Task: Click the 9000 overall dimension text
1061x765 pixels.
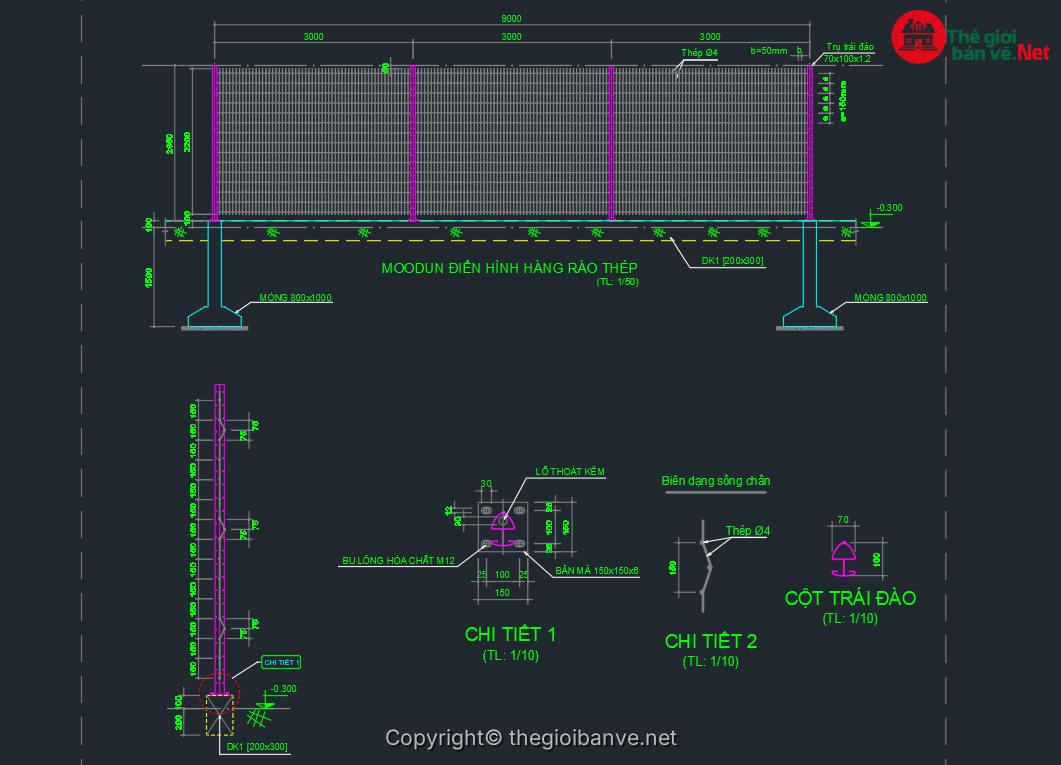Action: (510, 19)
